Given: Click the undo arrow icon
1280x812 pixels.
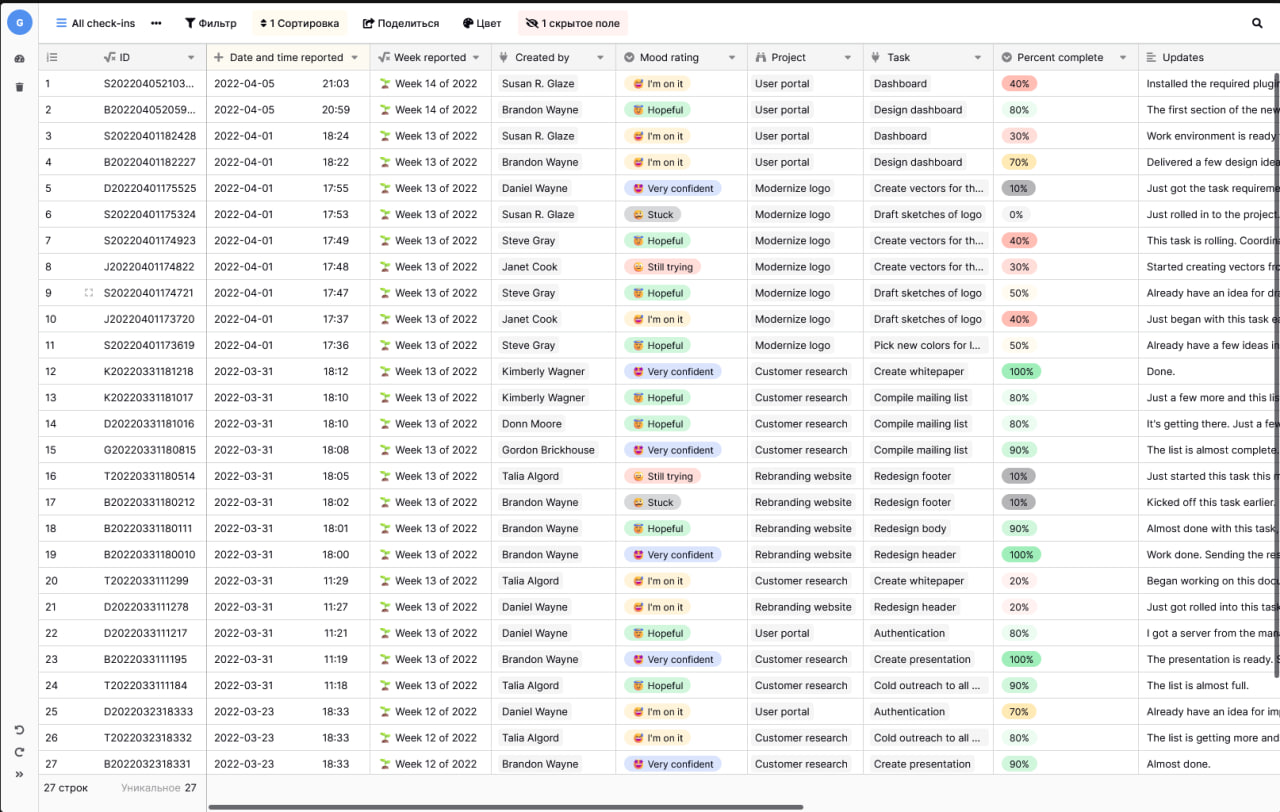Looking at the screenshot, I should click(19, 730).
